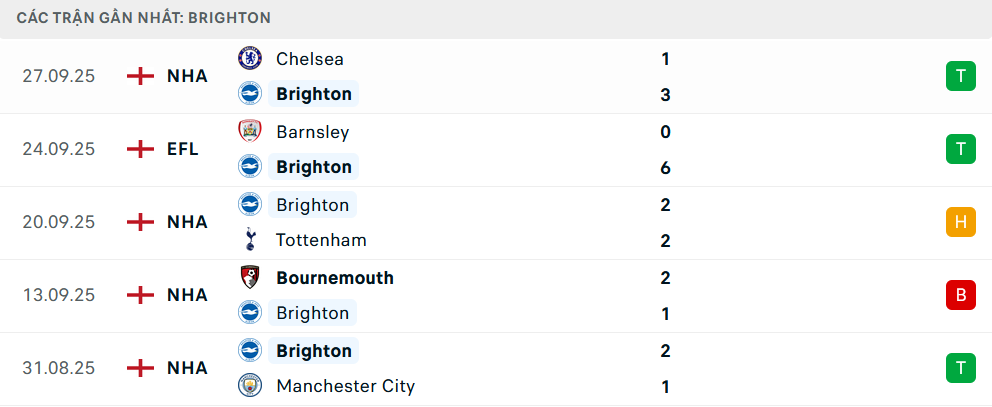Select the 31.08.25 match date
This screenshot has height=407, width=992.
pyautogui.click(x=59, y=368)
